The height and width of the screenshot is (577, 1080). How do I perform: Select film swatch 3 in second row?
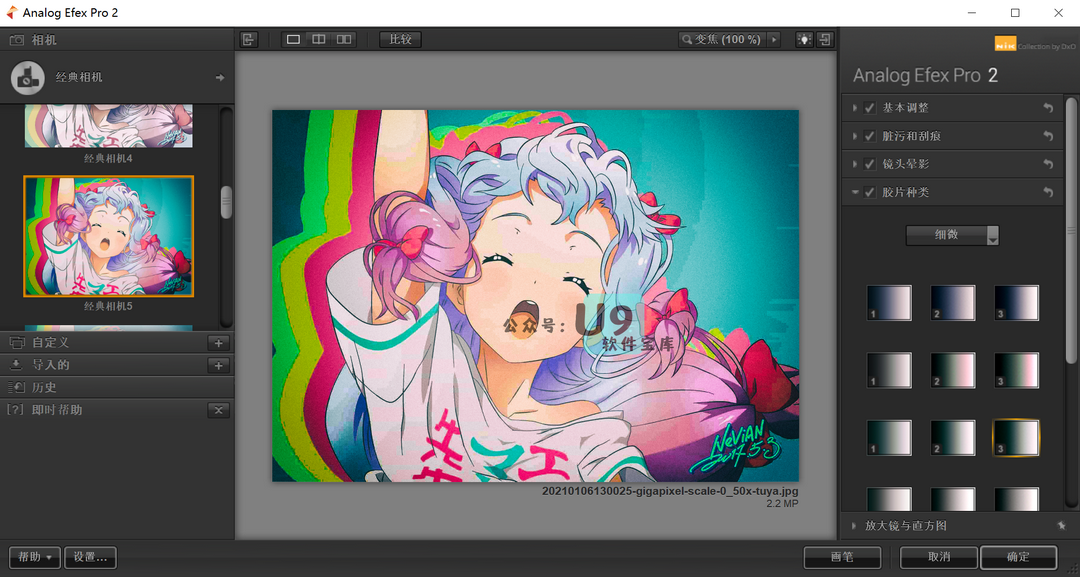click(1016, 370)
